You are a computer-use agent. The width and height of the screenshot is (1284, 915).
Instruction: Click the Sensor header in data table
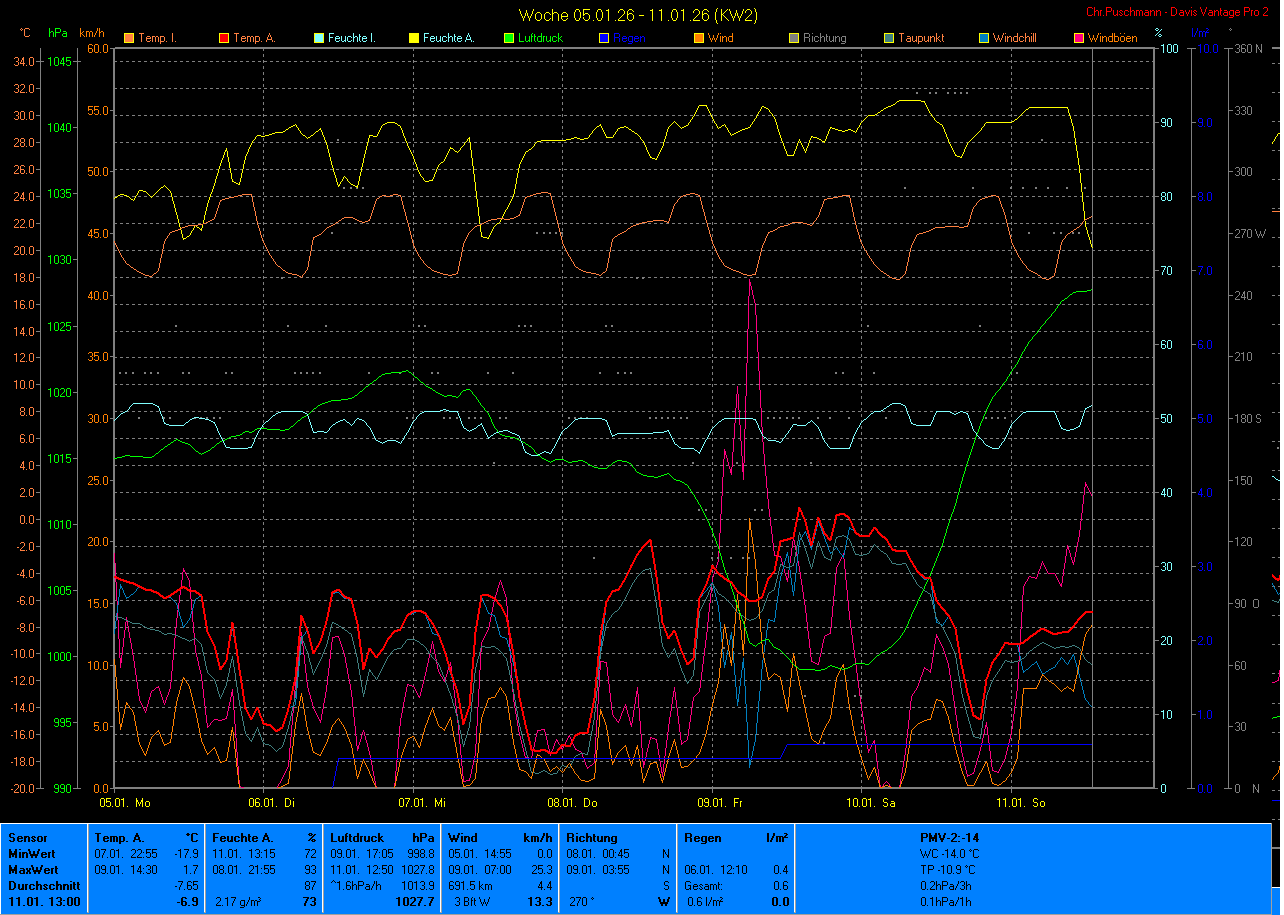[x=27, y=838]
